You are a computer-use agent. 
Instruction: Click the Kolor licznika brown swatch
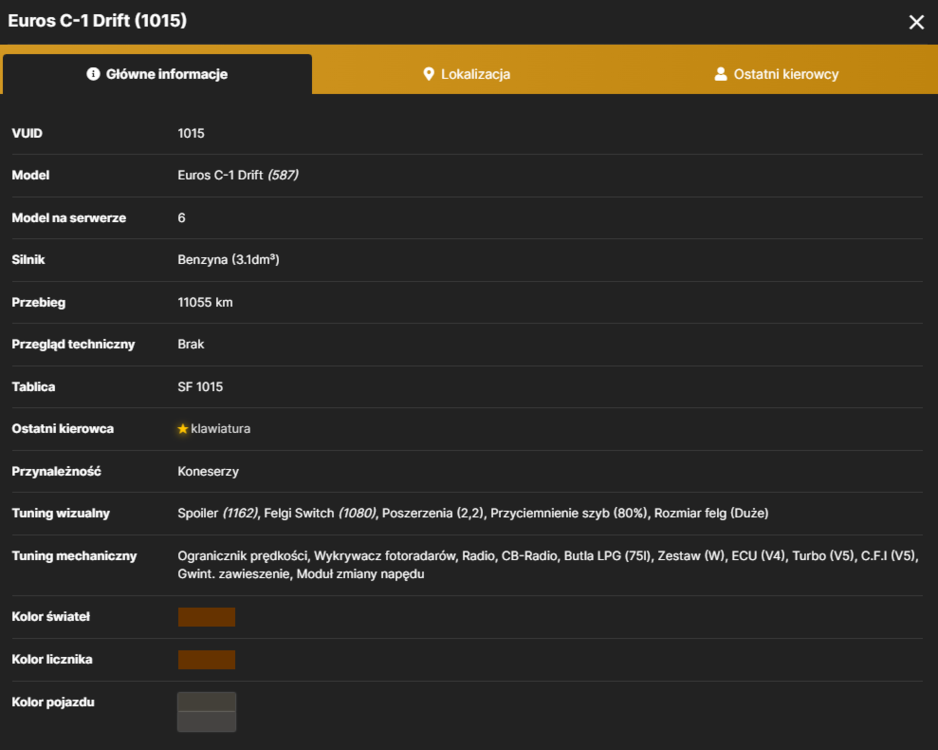(x=206, y=659)
